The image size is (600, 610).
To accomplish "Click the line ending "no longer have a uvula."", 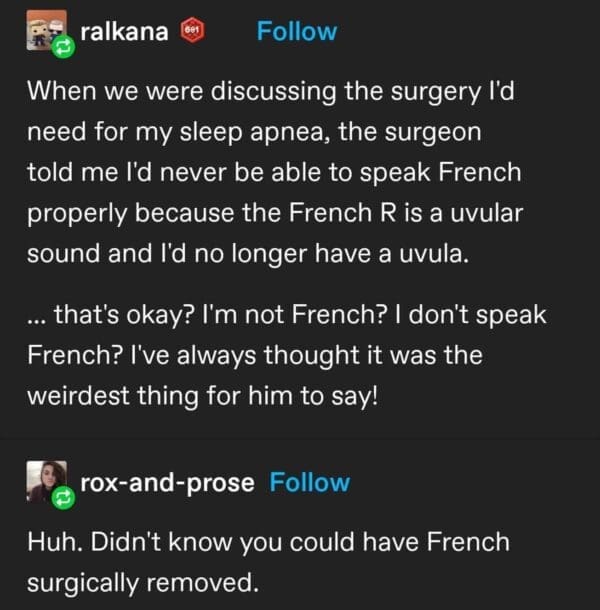I will (246, 252).
